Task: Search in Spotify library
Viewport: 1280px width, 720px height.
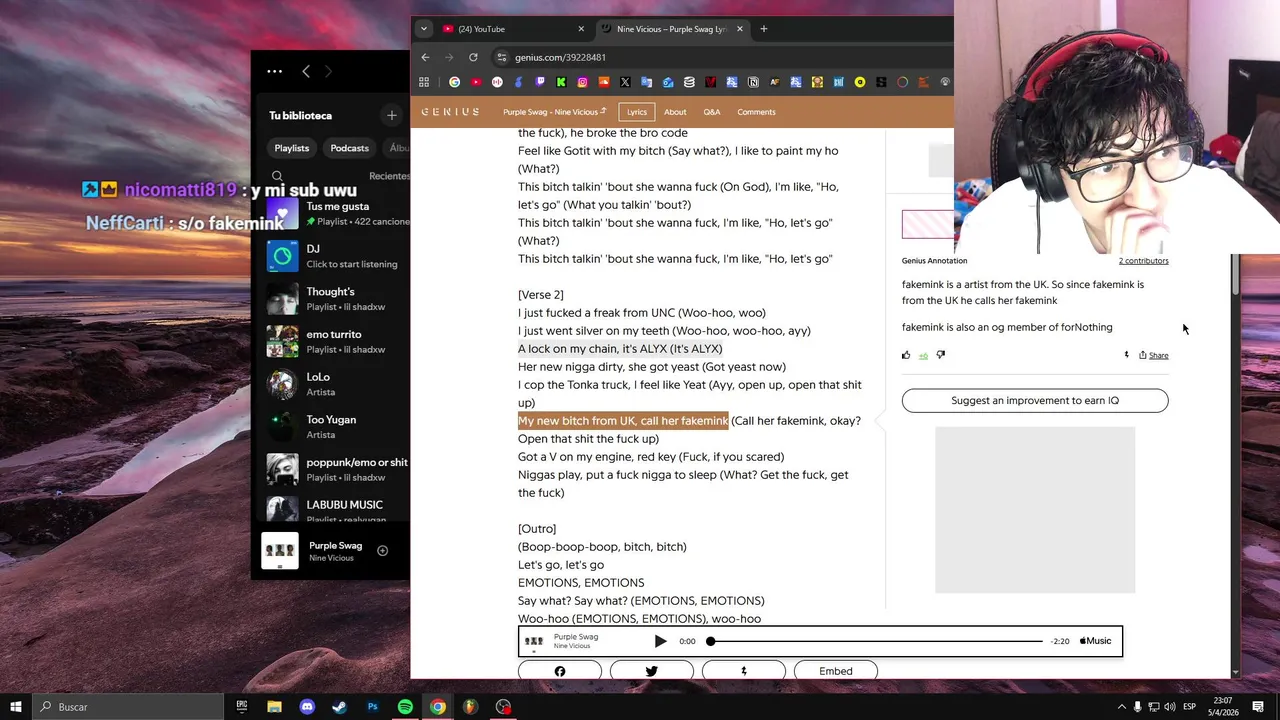Action: pyautogui.click(x=277, y=176)
